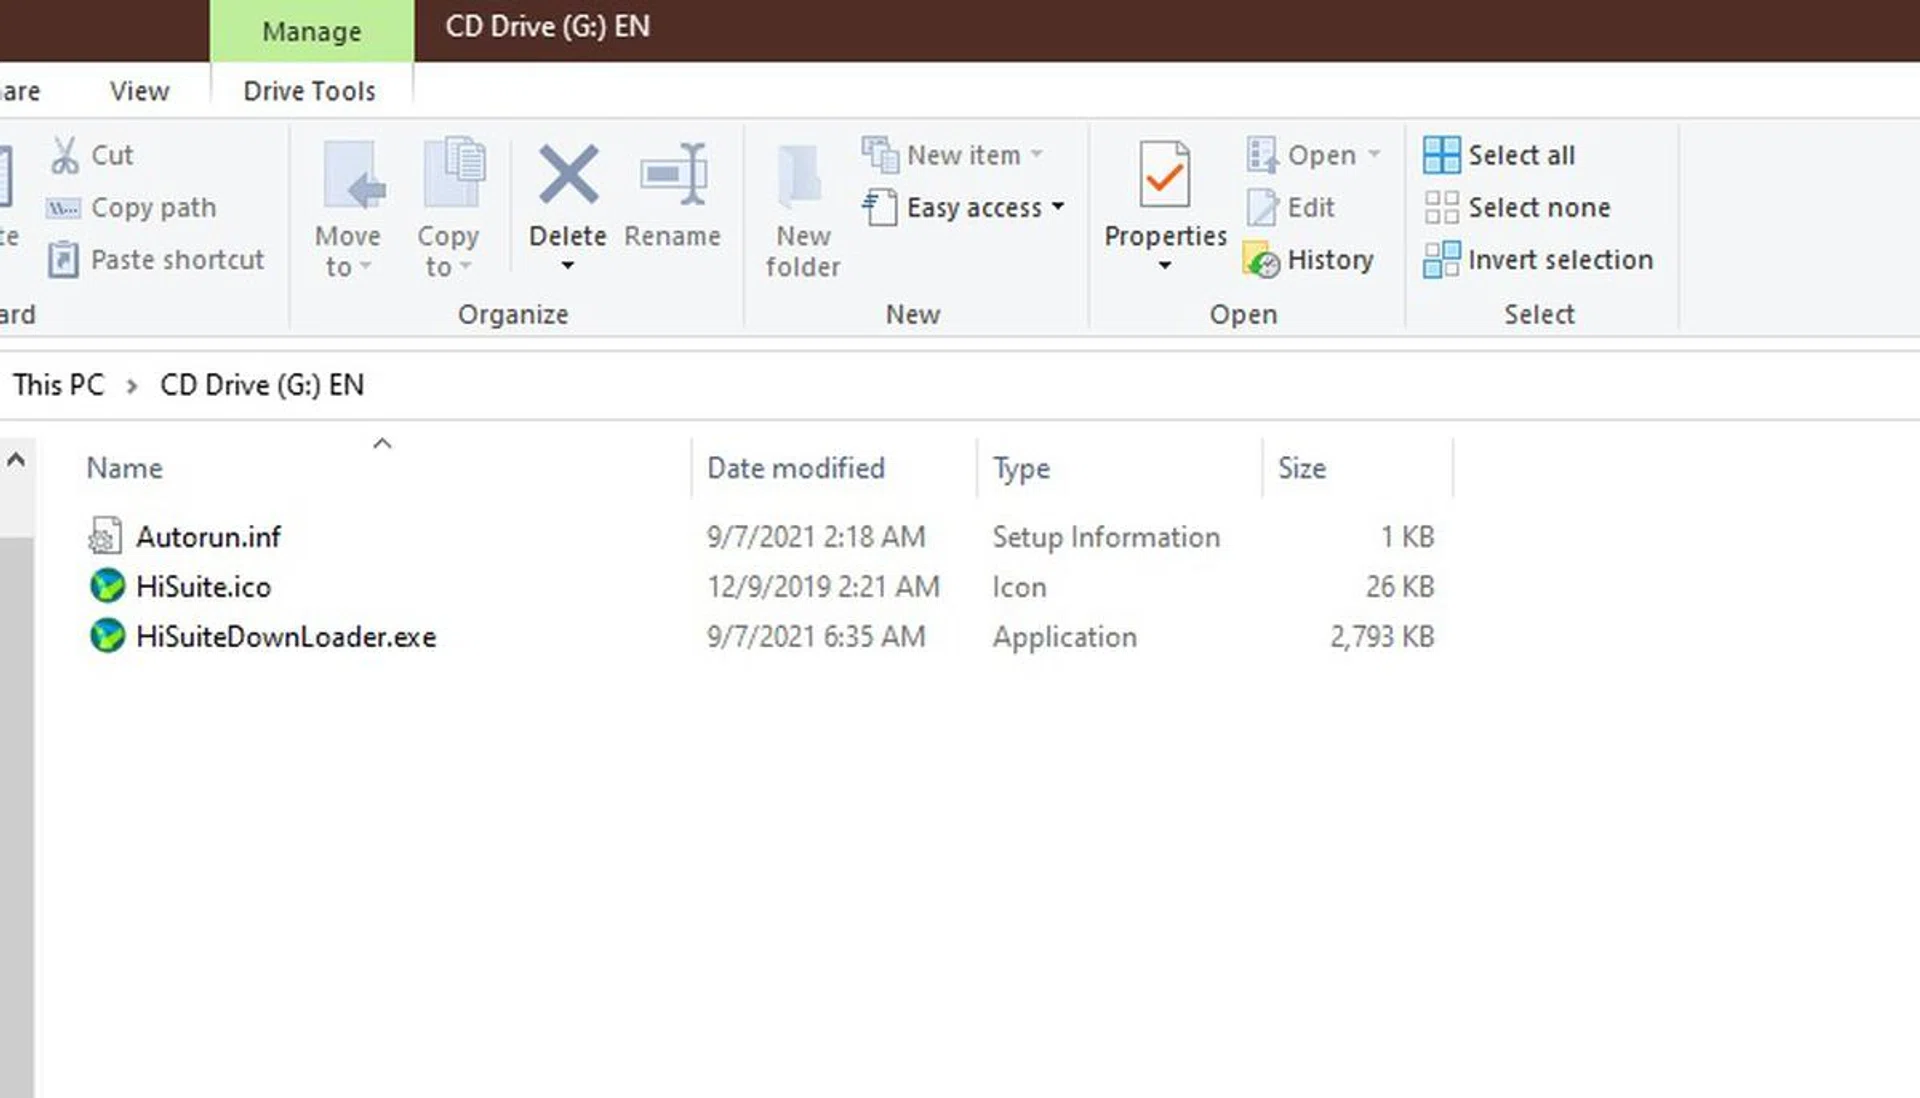Image resolution: width=1920 pixels, height=1098 pixels.
Task: Open the View ribbon tab
Action: [x=139, y=91]
